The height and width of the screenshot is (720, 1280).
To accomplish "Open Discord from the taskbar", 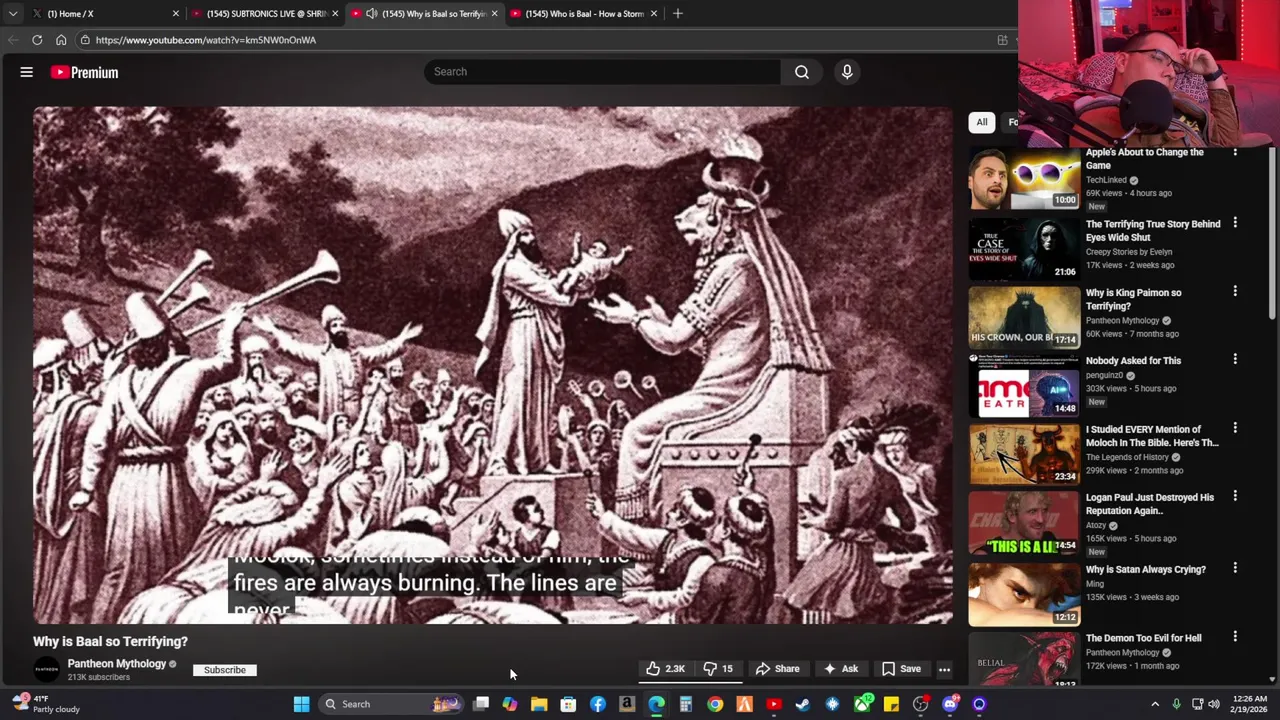I will (950, 704).
